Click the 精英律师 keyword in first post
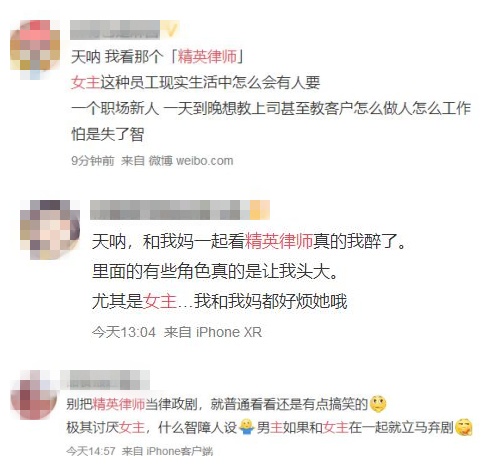The height and width of the screenshot is (475, 493). pos(207,57)
